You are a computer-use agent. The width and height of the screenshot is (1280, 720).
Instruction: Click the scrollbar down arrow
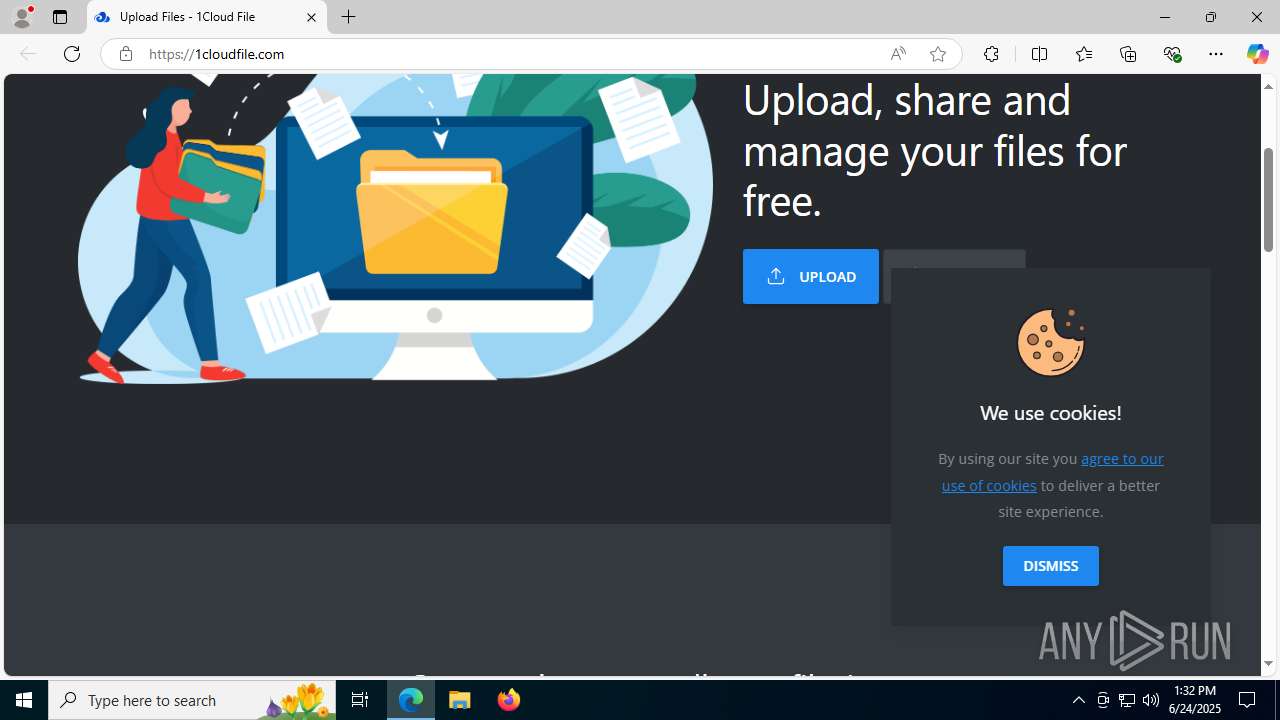[x=1268, y=664]
